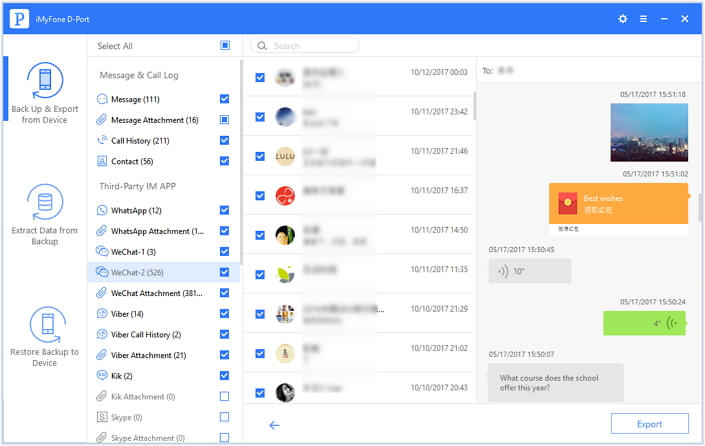Uncheck the Contact (56) checkbox
This screenshot has height=446, width=705.
coord(224,161)
